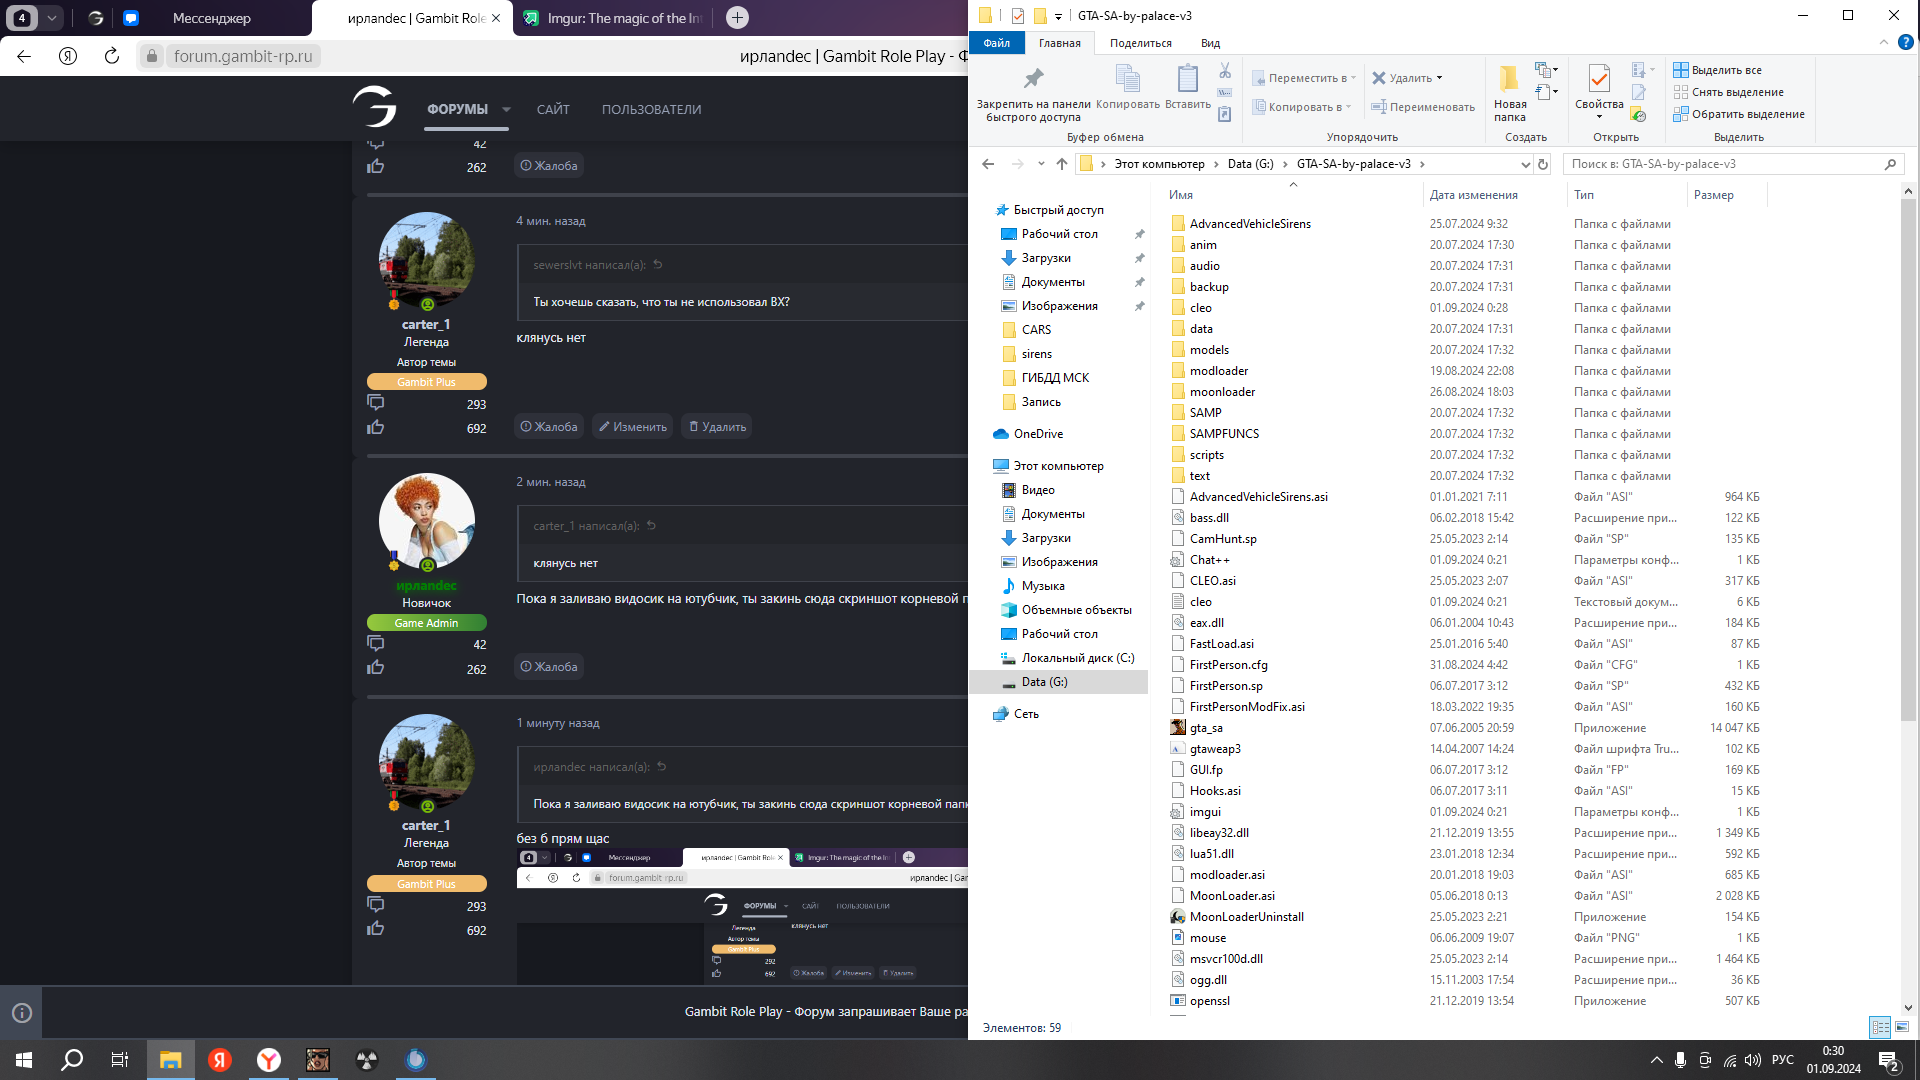Open the View ribbon tab
Image resolution: width=1920 pixels, height=1080 pixels.
[1210, 43]
